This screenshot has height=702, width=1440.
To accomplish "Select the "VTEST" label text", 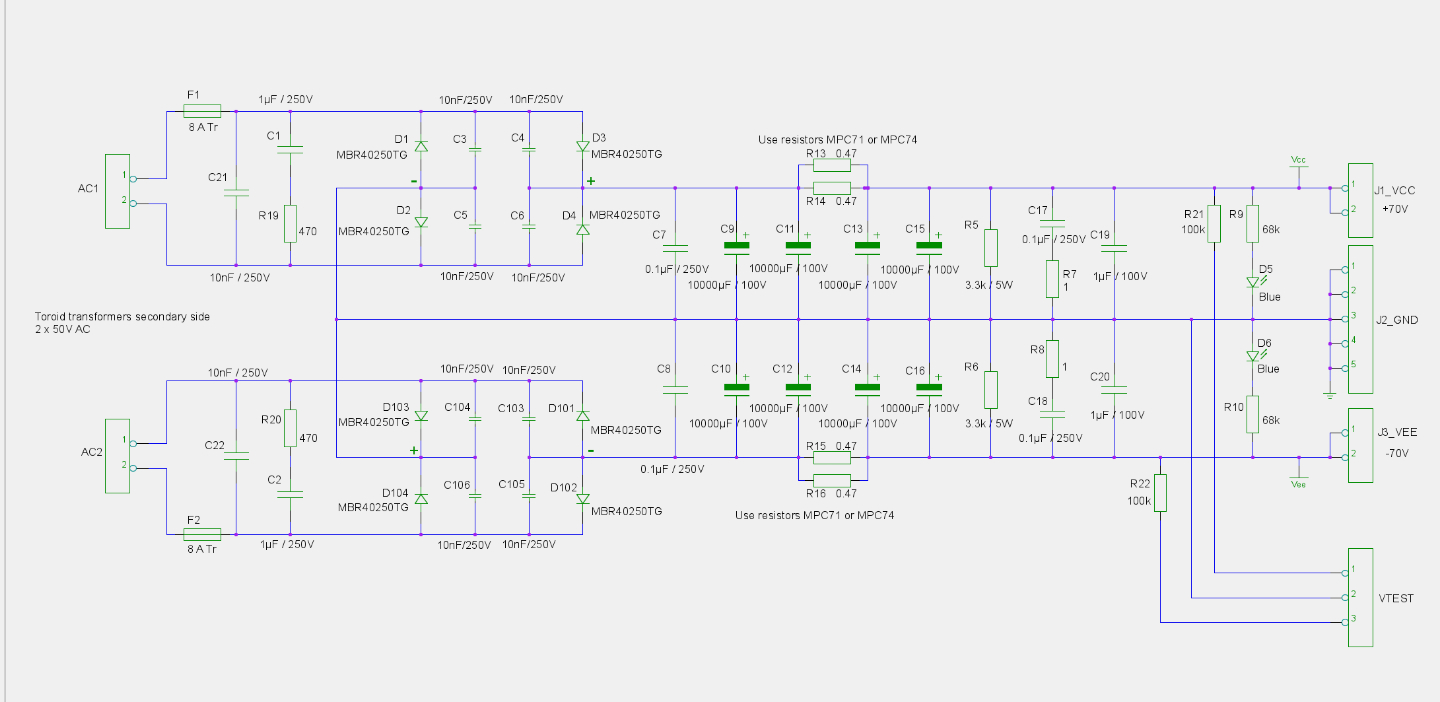I will [1396, 598].
